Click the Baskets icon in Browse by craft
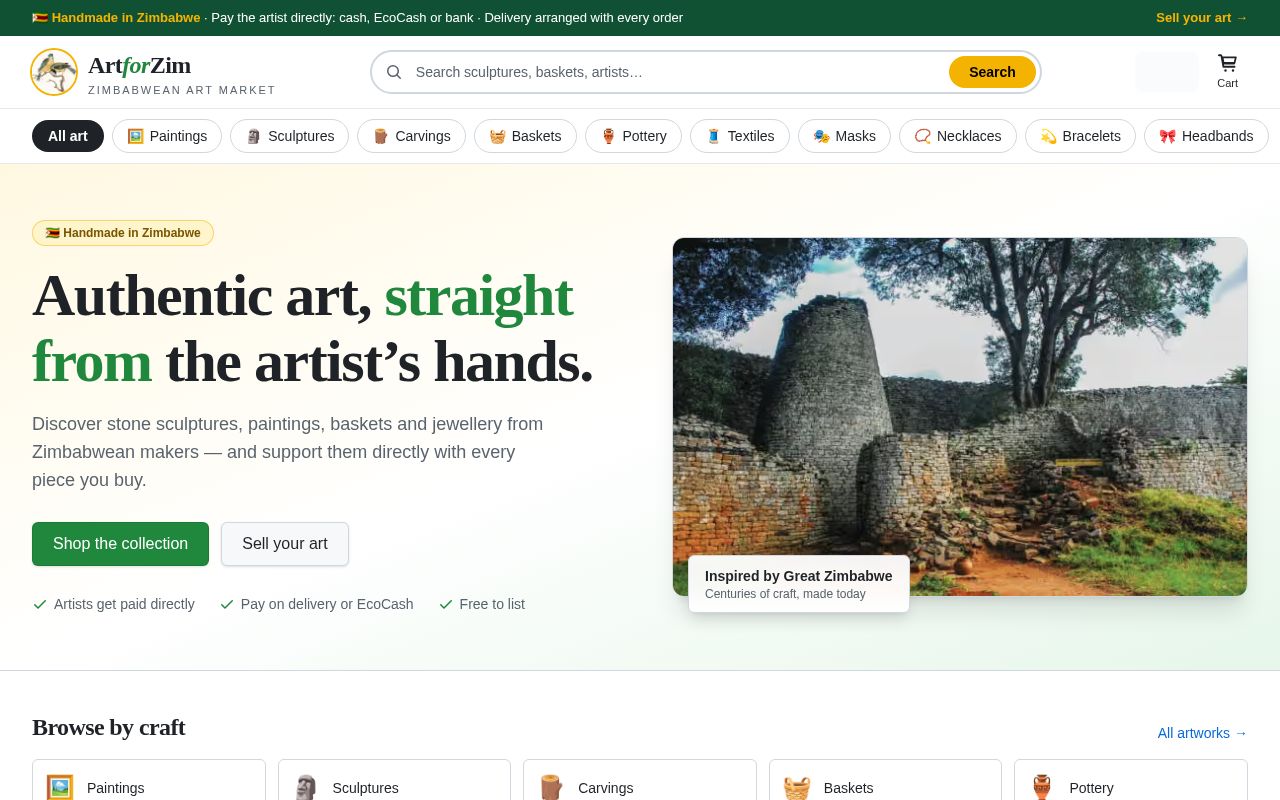 point(797,788)
